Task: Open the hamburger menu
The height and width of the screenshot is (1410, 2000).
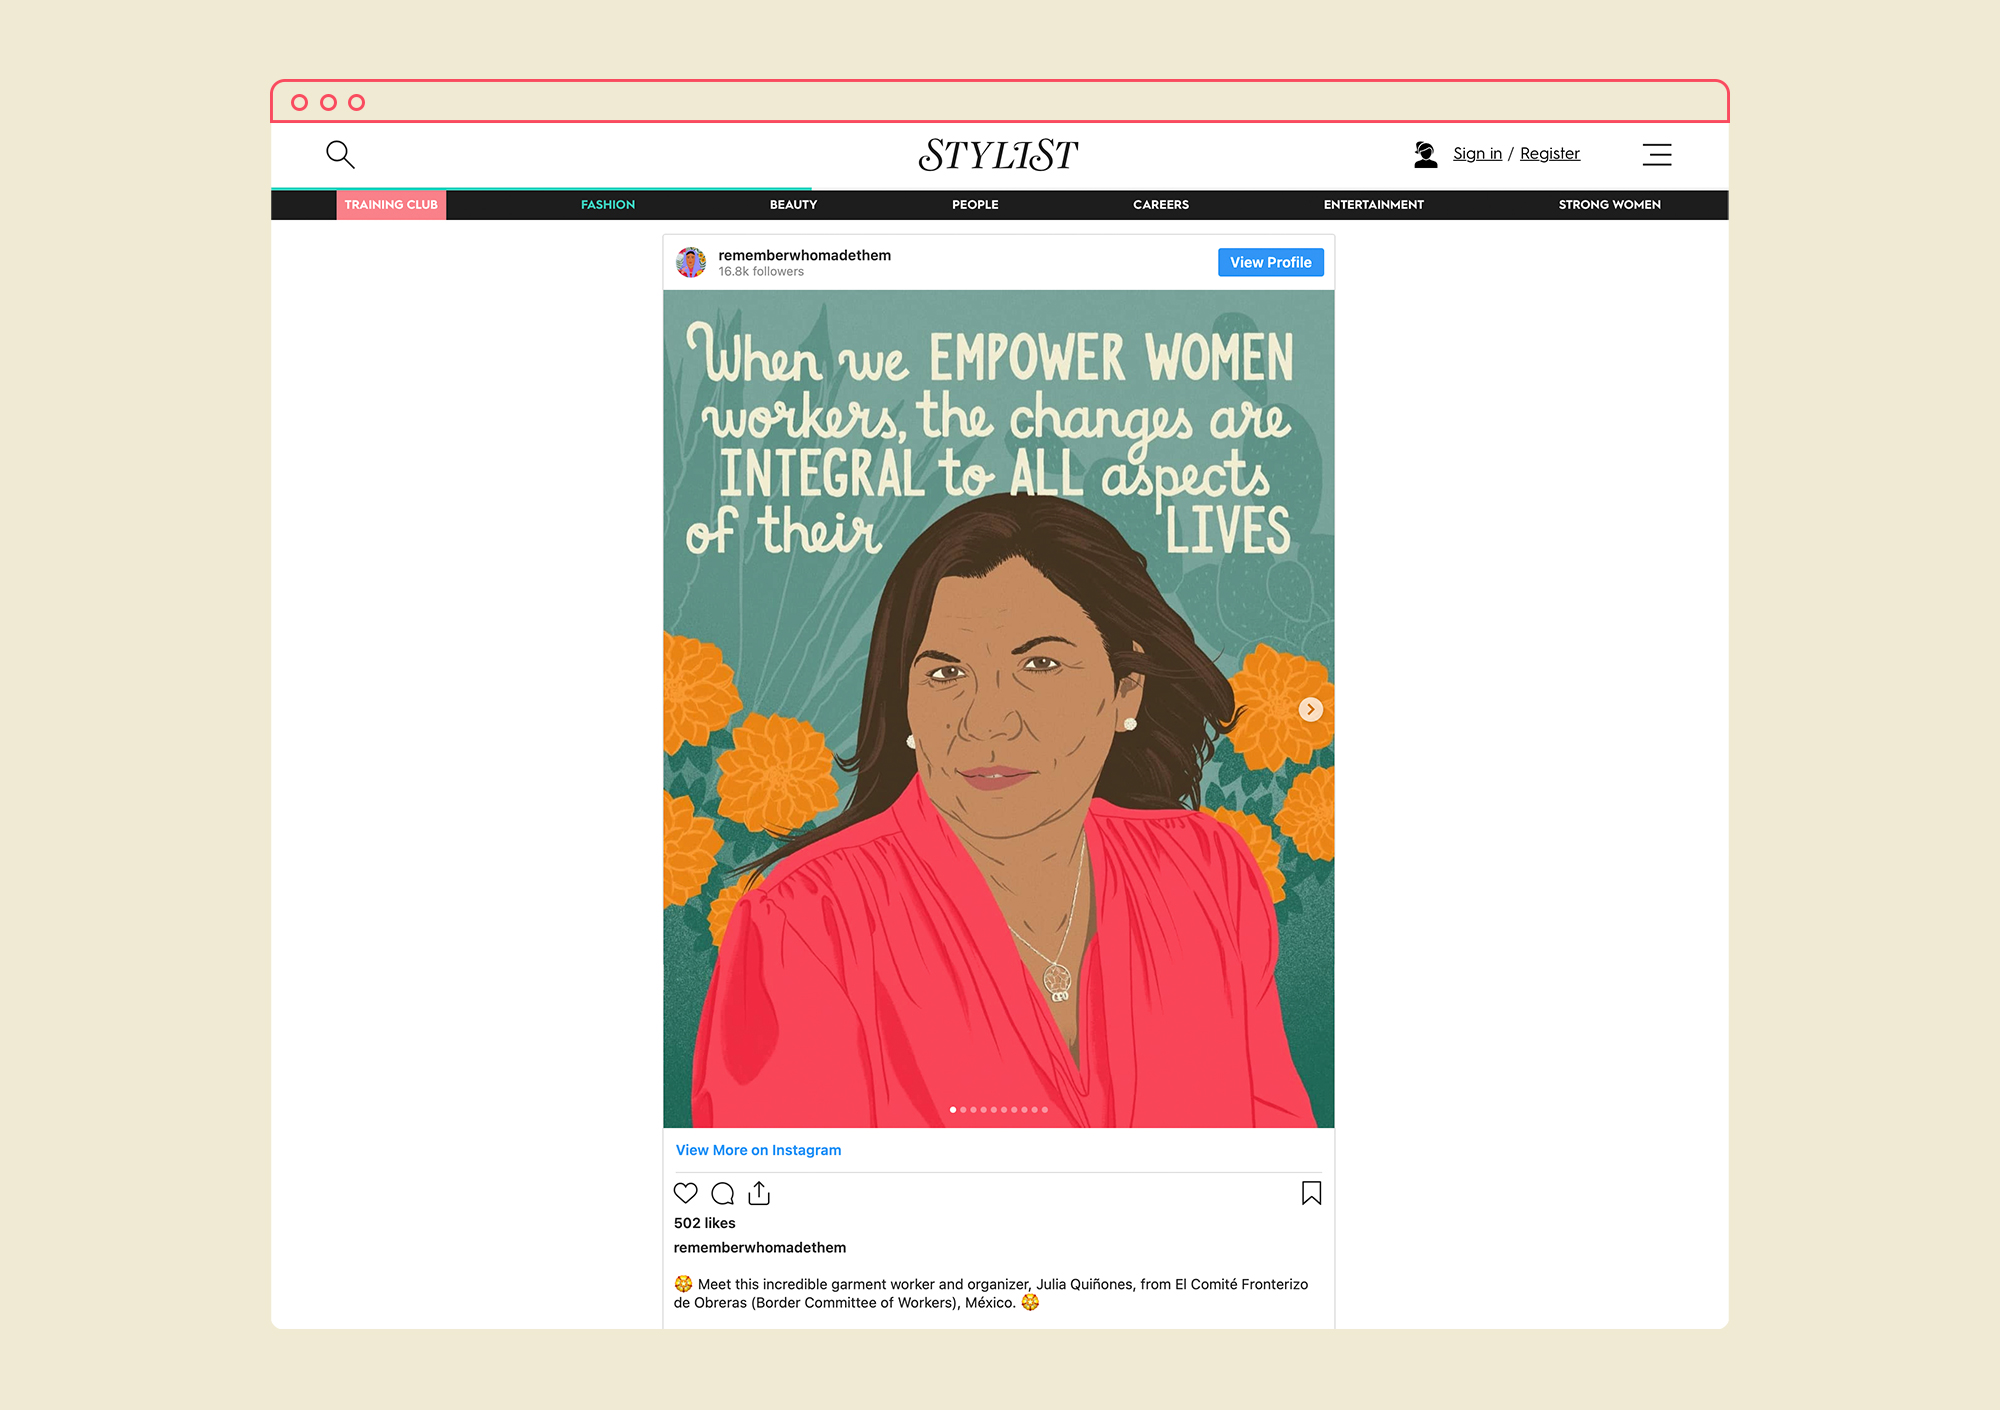Action: (x=1657, y=154)
